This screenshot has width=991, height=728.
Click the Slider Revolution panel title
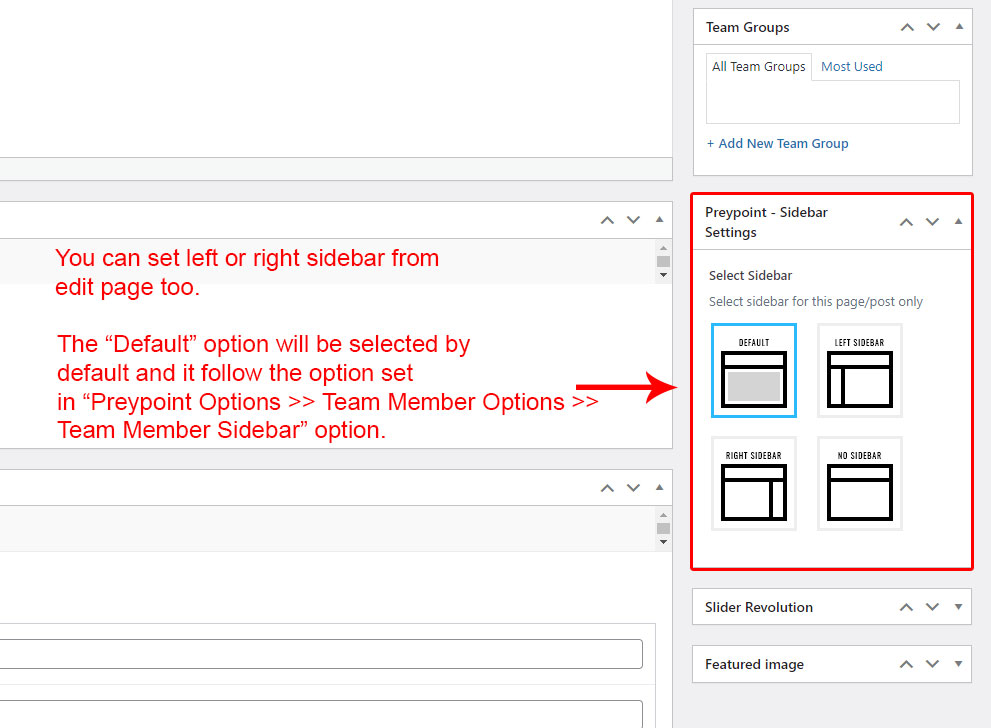(759, 607)
